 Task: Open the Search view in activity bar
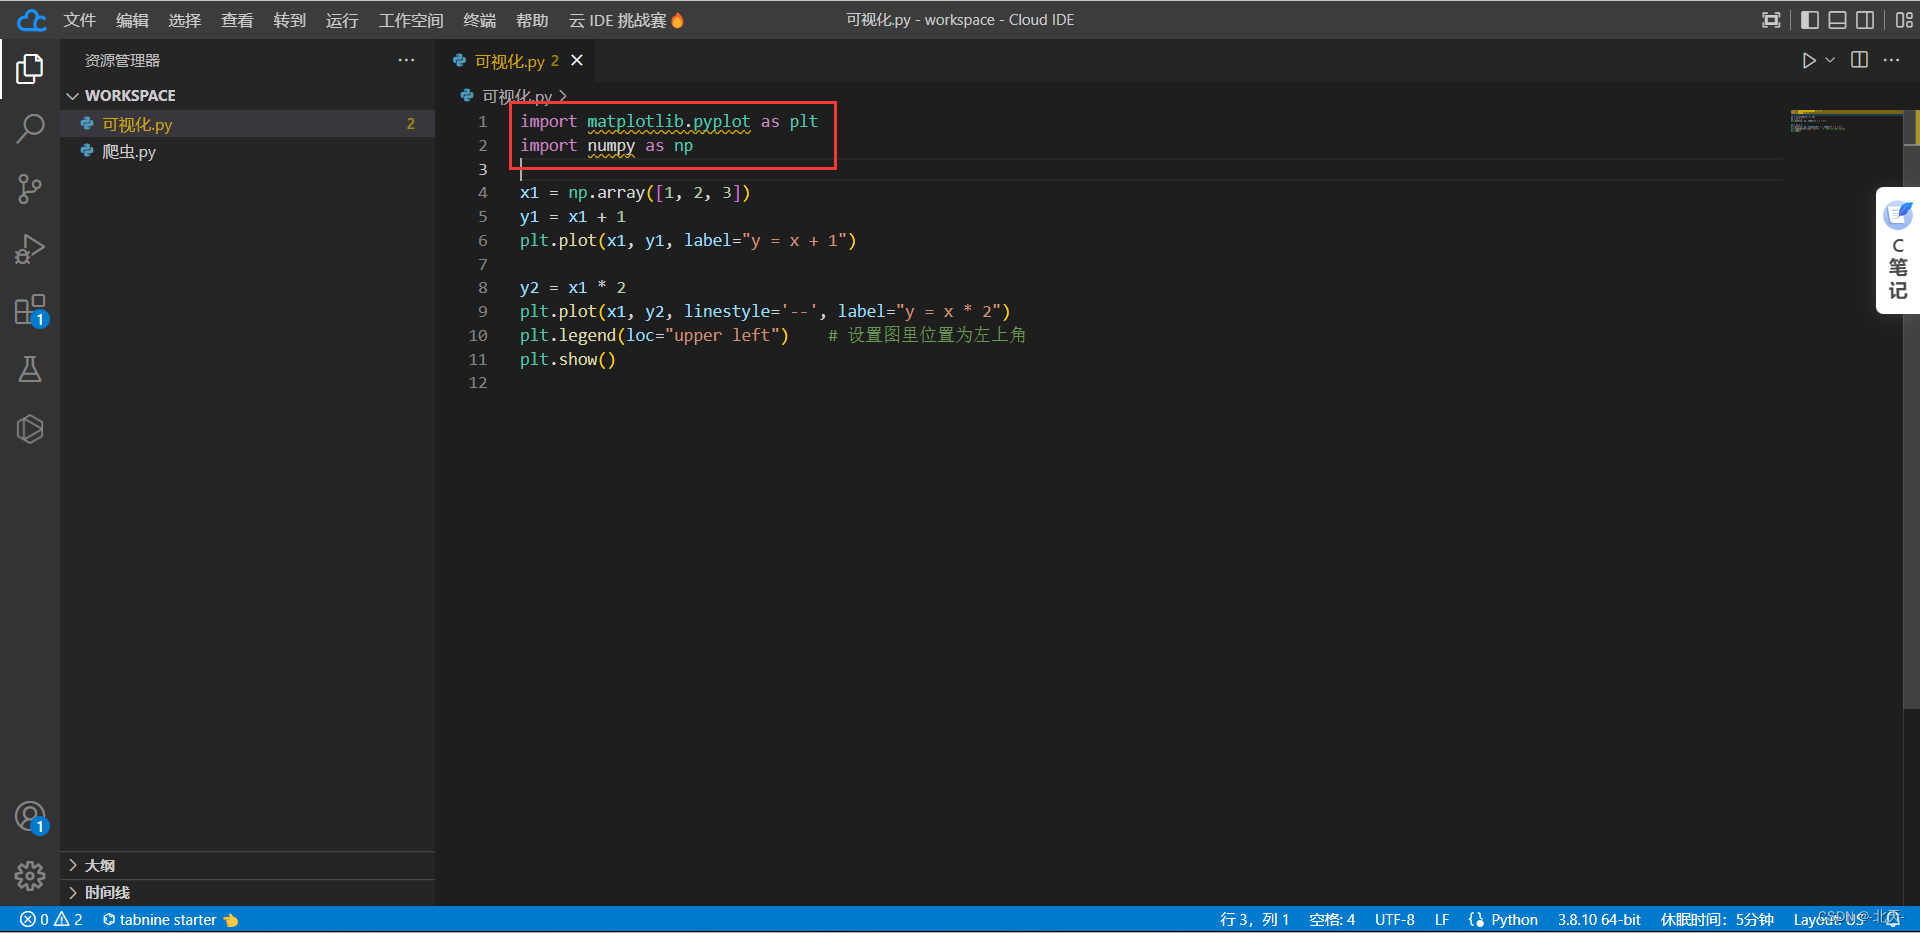[x=30, y=128]
